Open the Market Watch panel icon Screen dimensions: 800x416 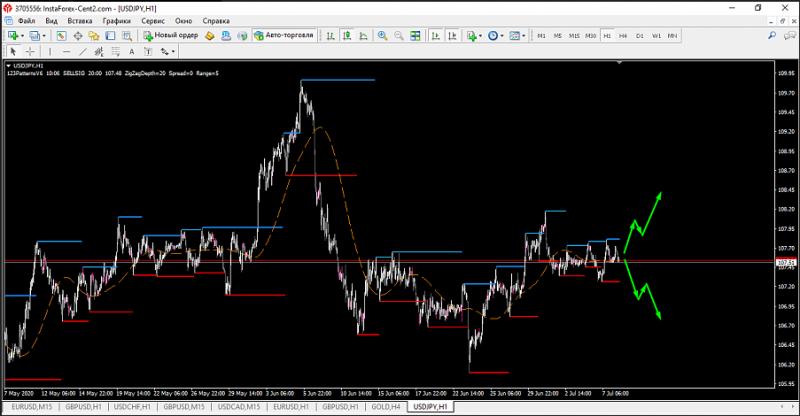[61, 36]
